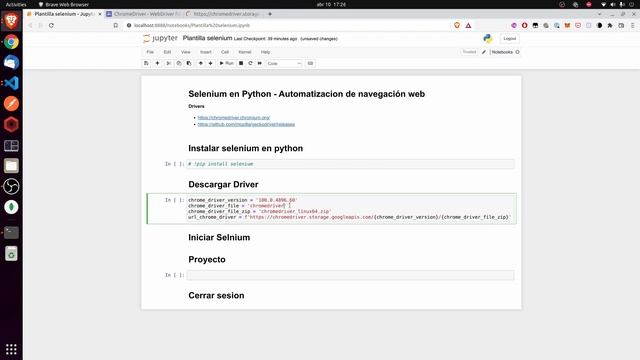This screenshot has width=640, height=360.
Task: Open the Brave main menu
Action: tap(633, 25)
